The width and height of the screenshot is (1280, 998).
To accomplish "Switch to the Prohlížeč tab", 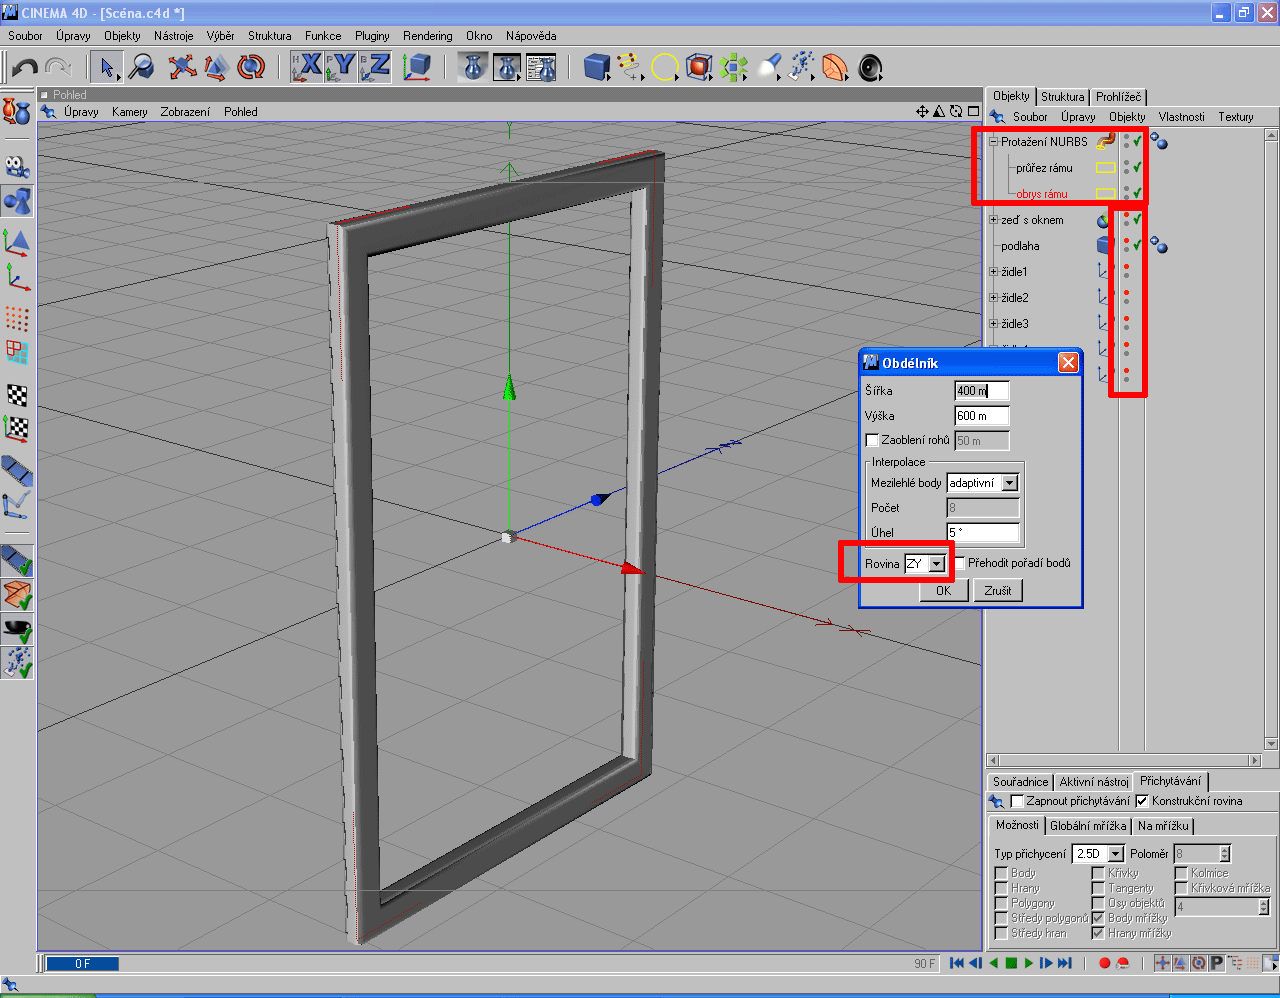I will (x=1118, y=97).
